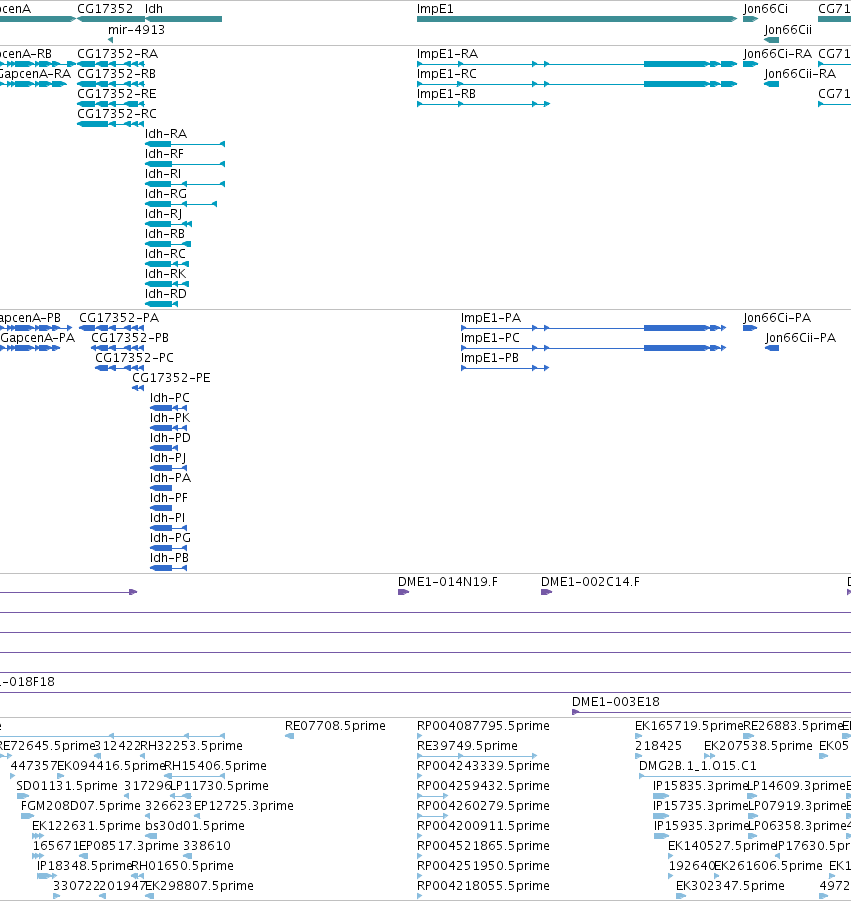
Task: Select transcript Idh-RF
Action: pyautogui.click(x=164, y=154)
